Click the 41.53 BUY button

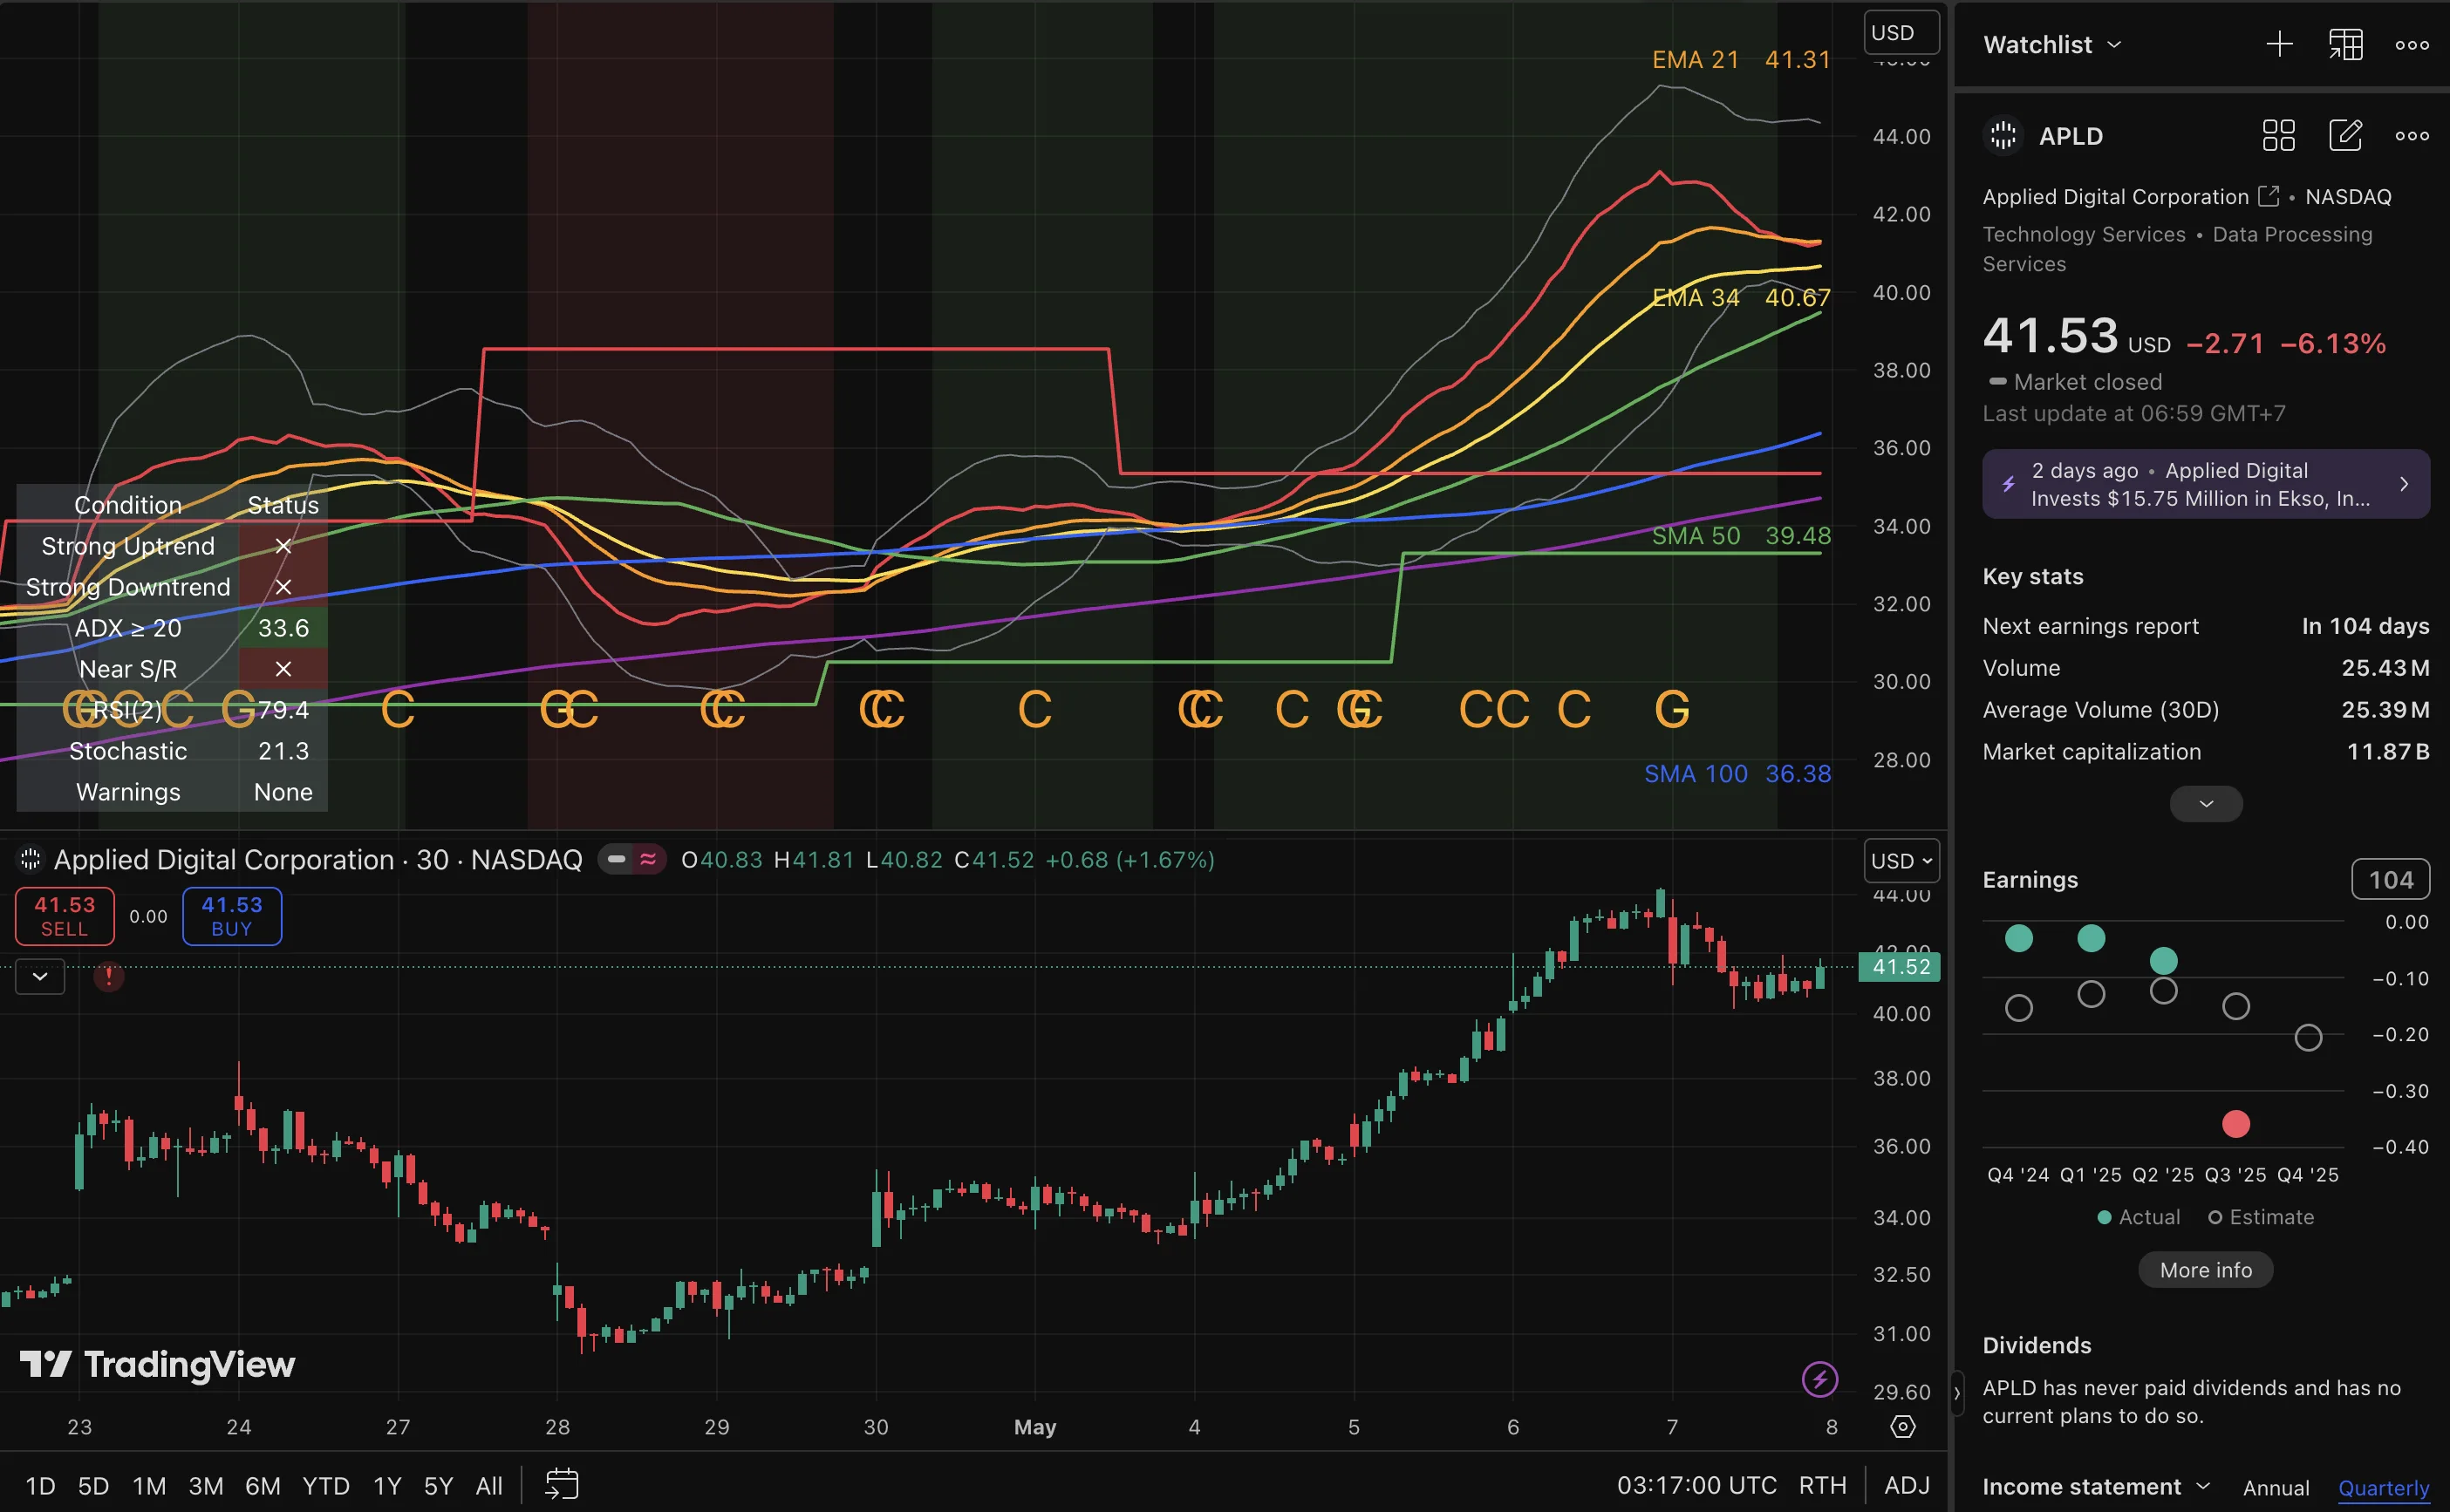pos(232,916)
